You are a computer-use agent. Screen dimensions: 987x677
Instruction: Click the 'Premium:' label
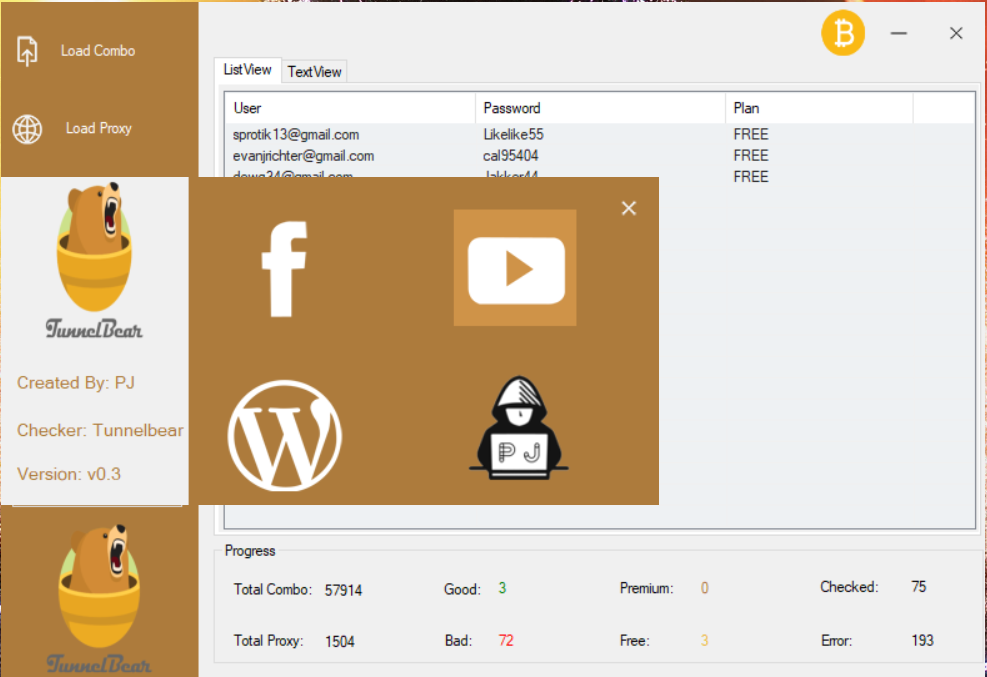(646, 588)
